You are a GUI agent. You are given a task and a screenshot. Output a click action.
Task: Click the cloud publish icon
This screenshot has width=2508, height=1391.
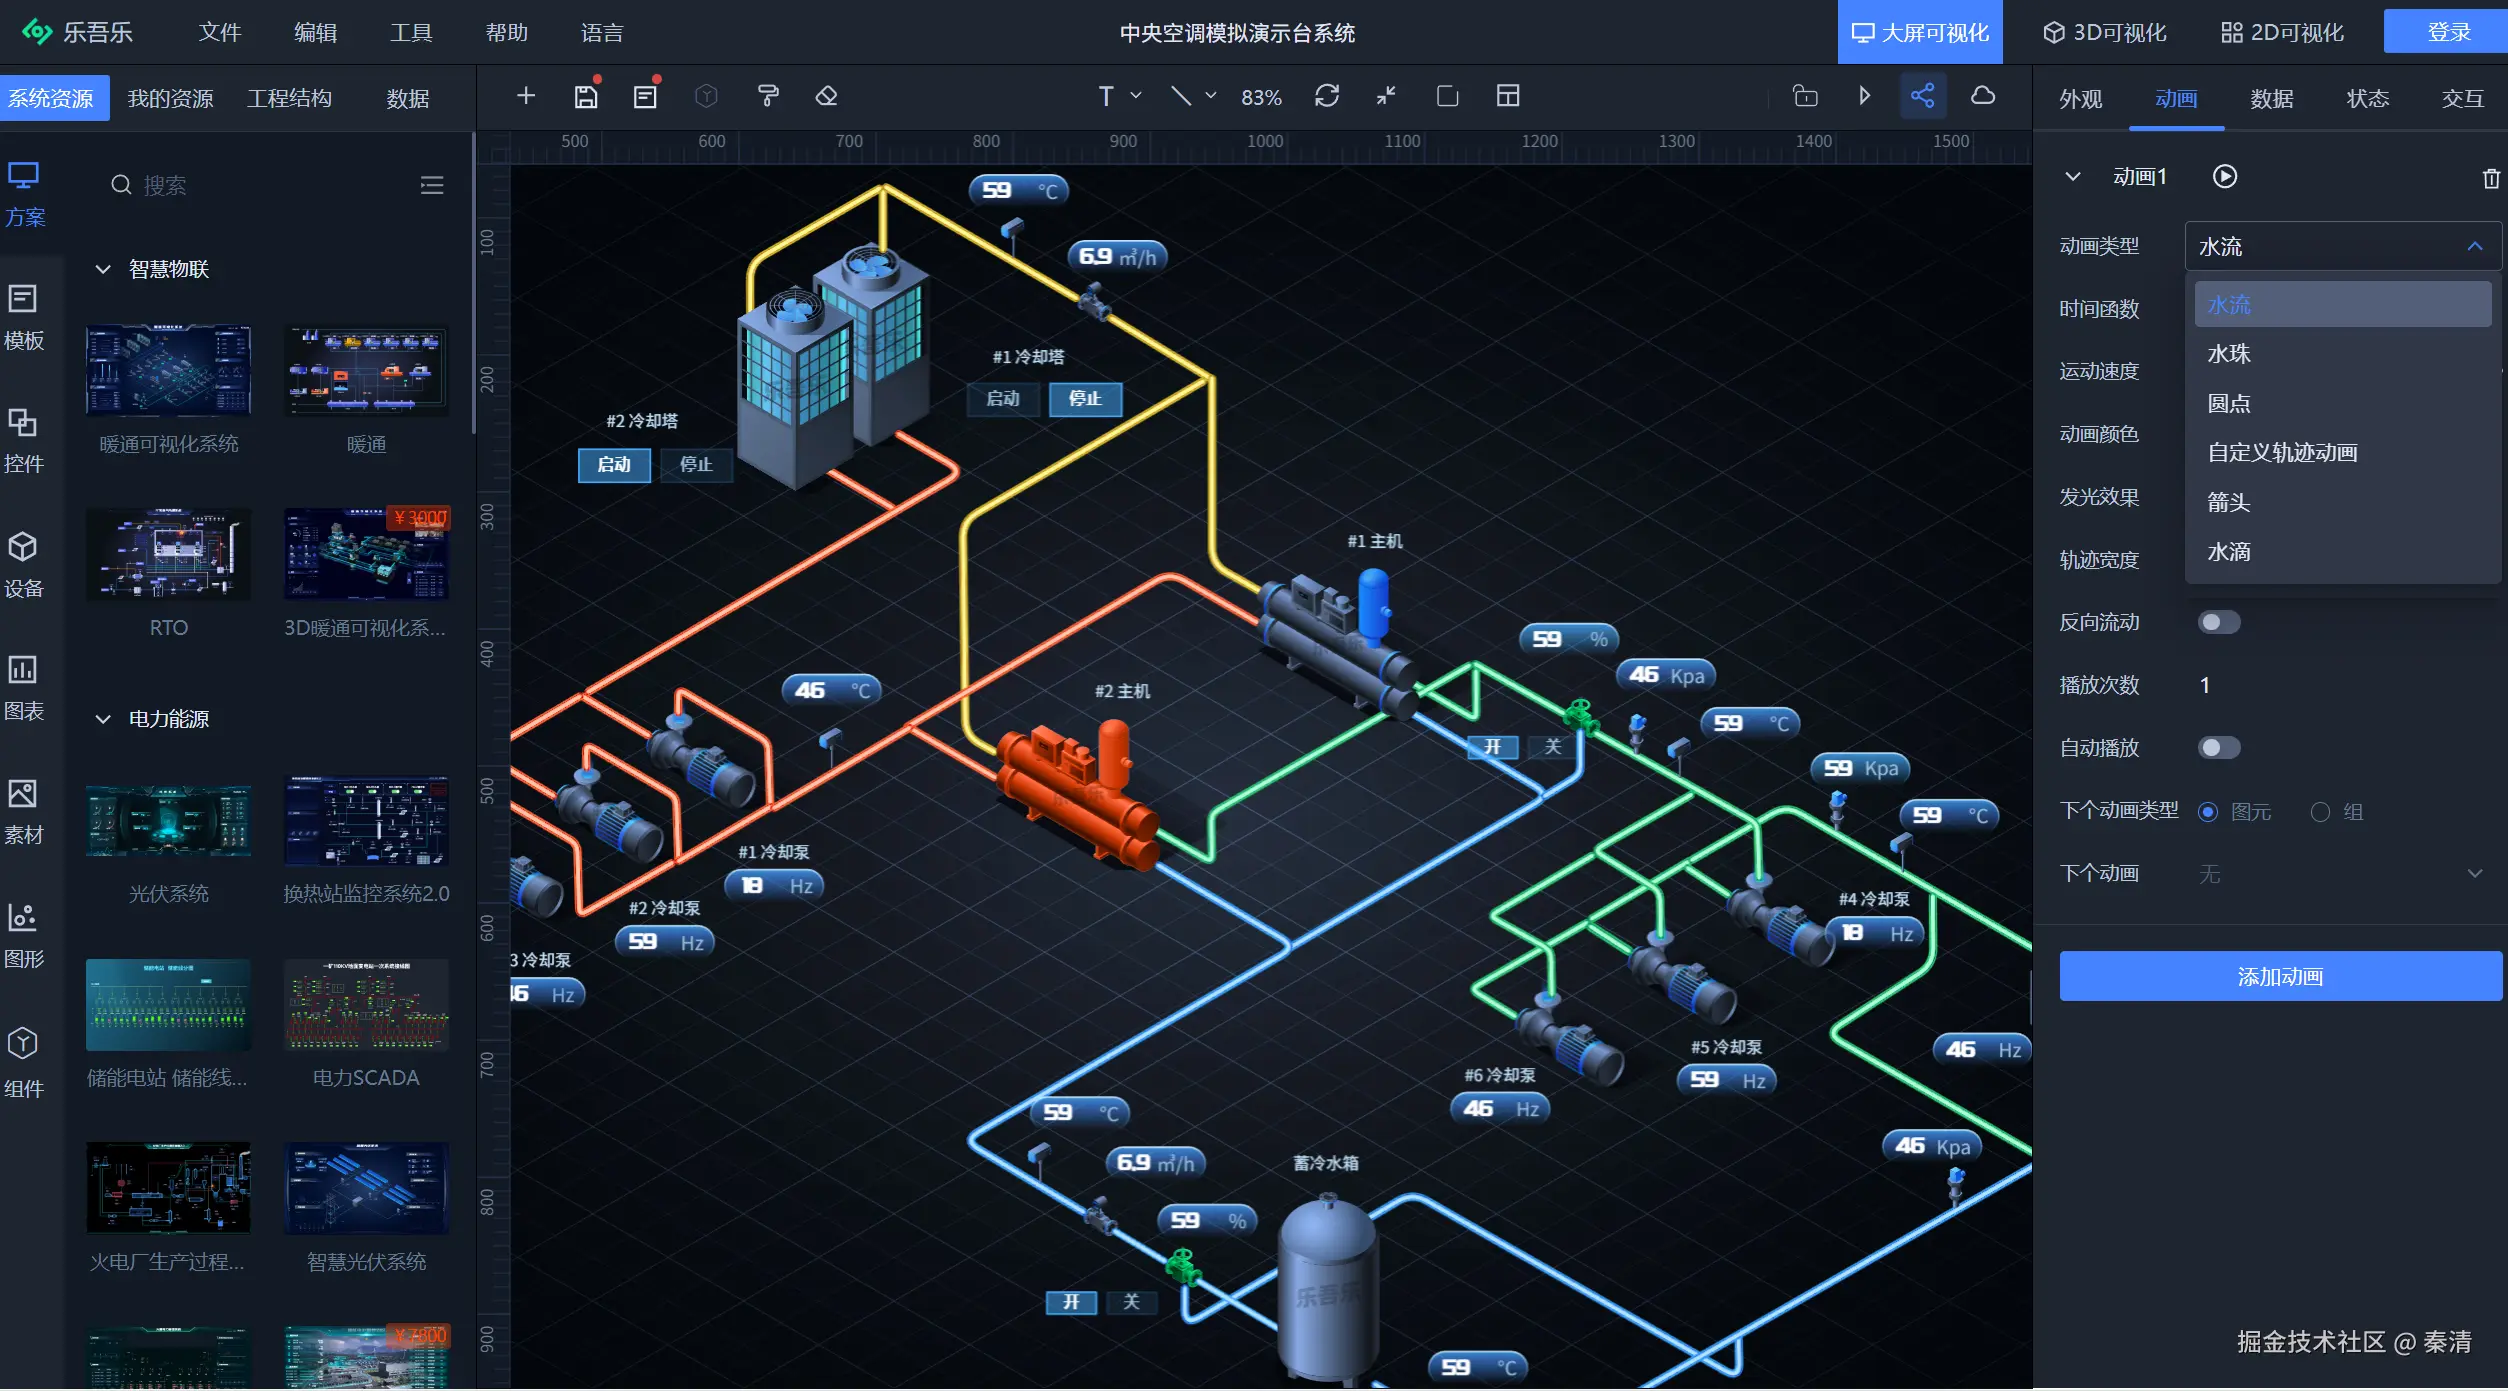(1982, 97)
